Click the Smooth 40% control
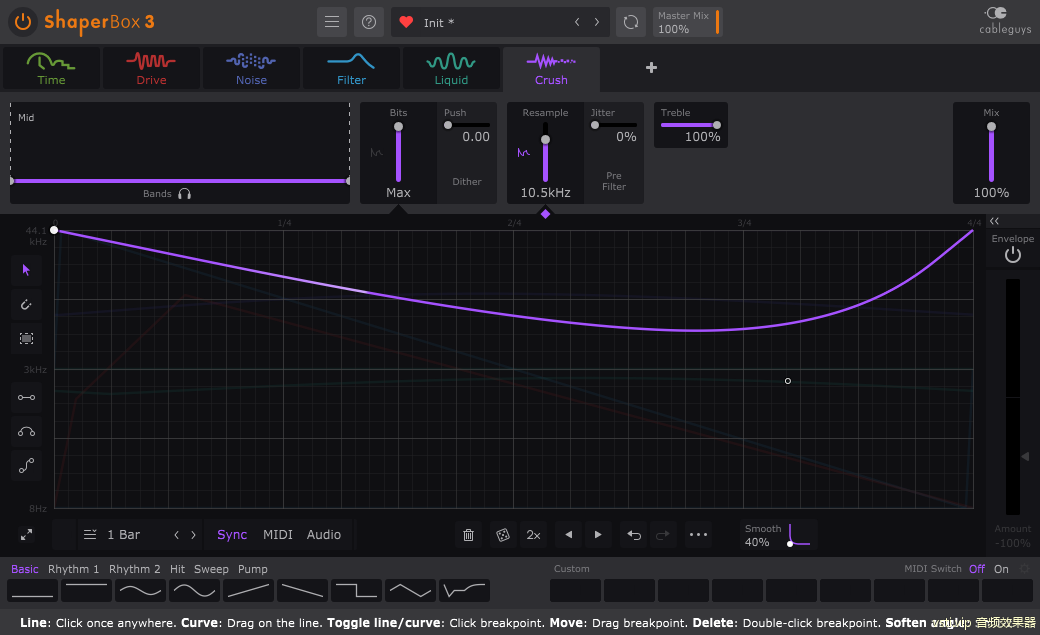Image resolution: width=1040 pixels, height=635 pixels. (x=779, y=535)
